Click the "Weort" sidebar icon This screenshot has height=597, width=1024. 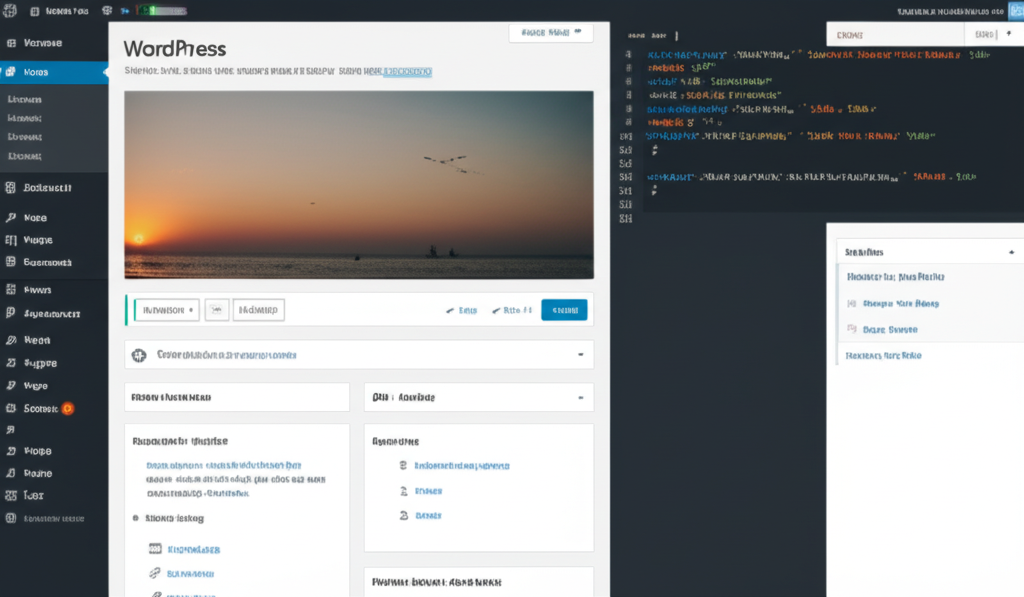pos(11,340)
